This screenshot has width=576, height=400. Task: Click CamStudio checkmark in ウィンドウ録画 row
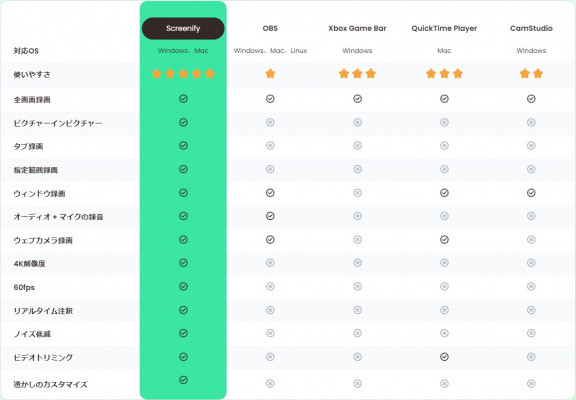531,193
